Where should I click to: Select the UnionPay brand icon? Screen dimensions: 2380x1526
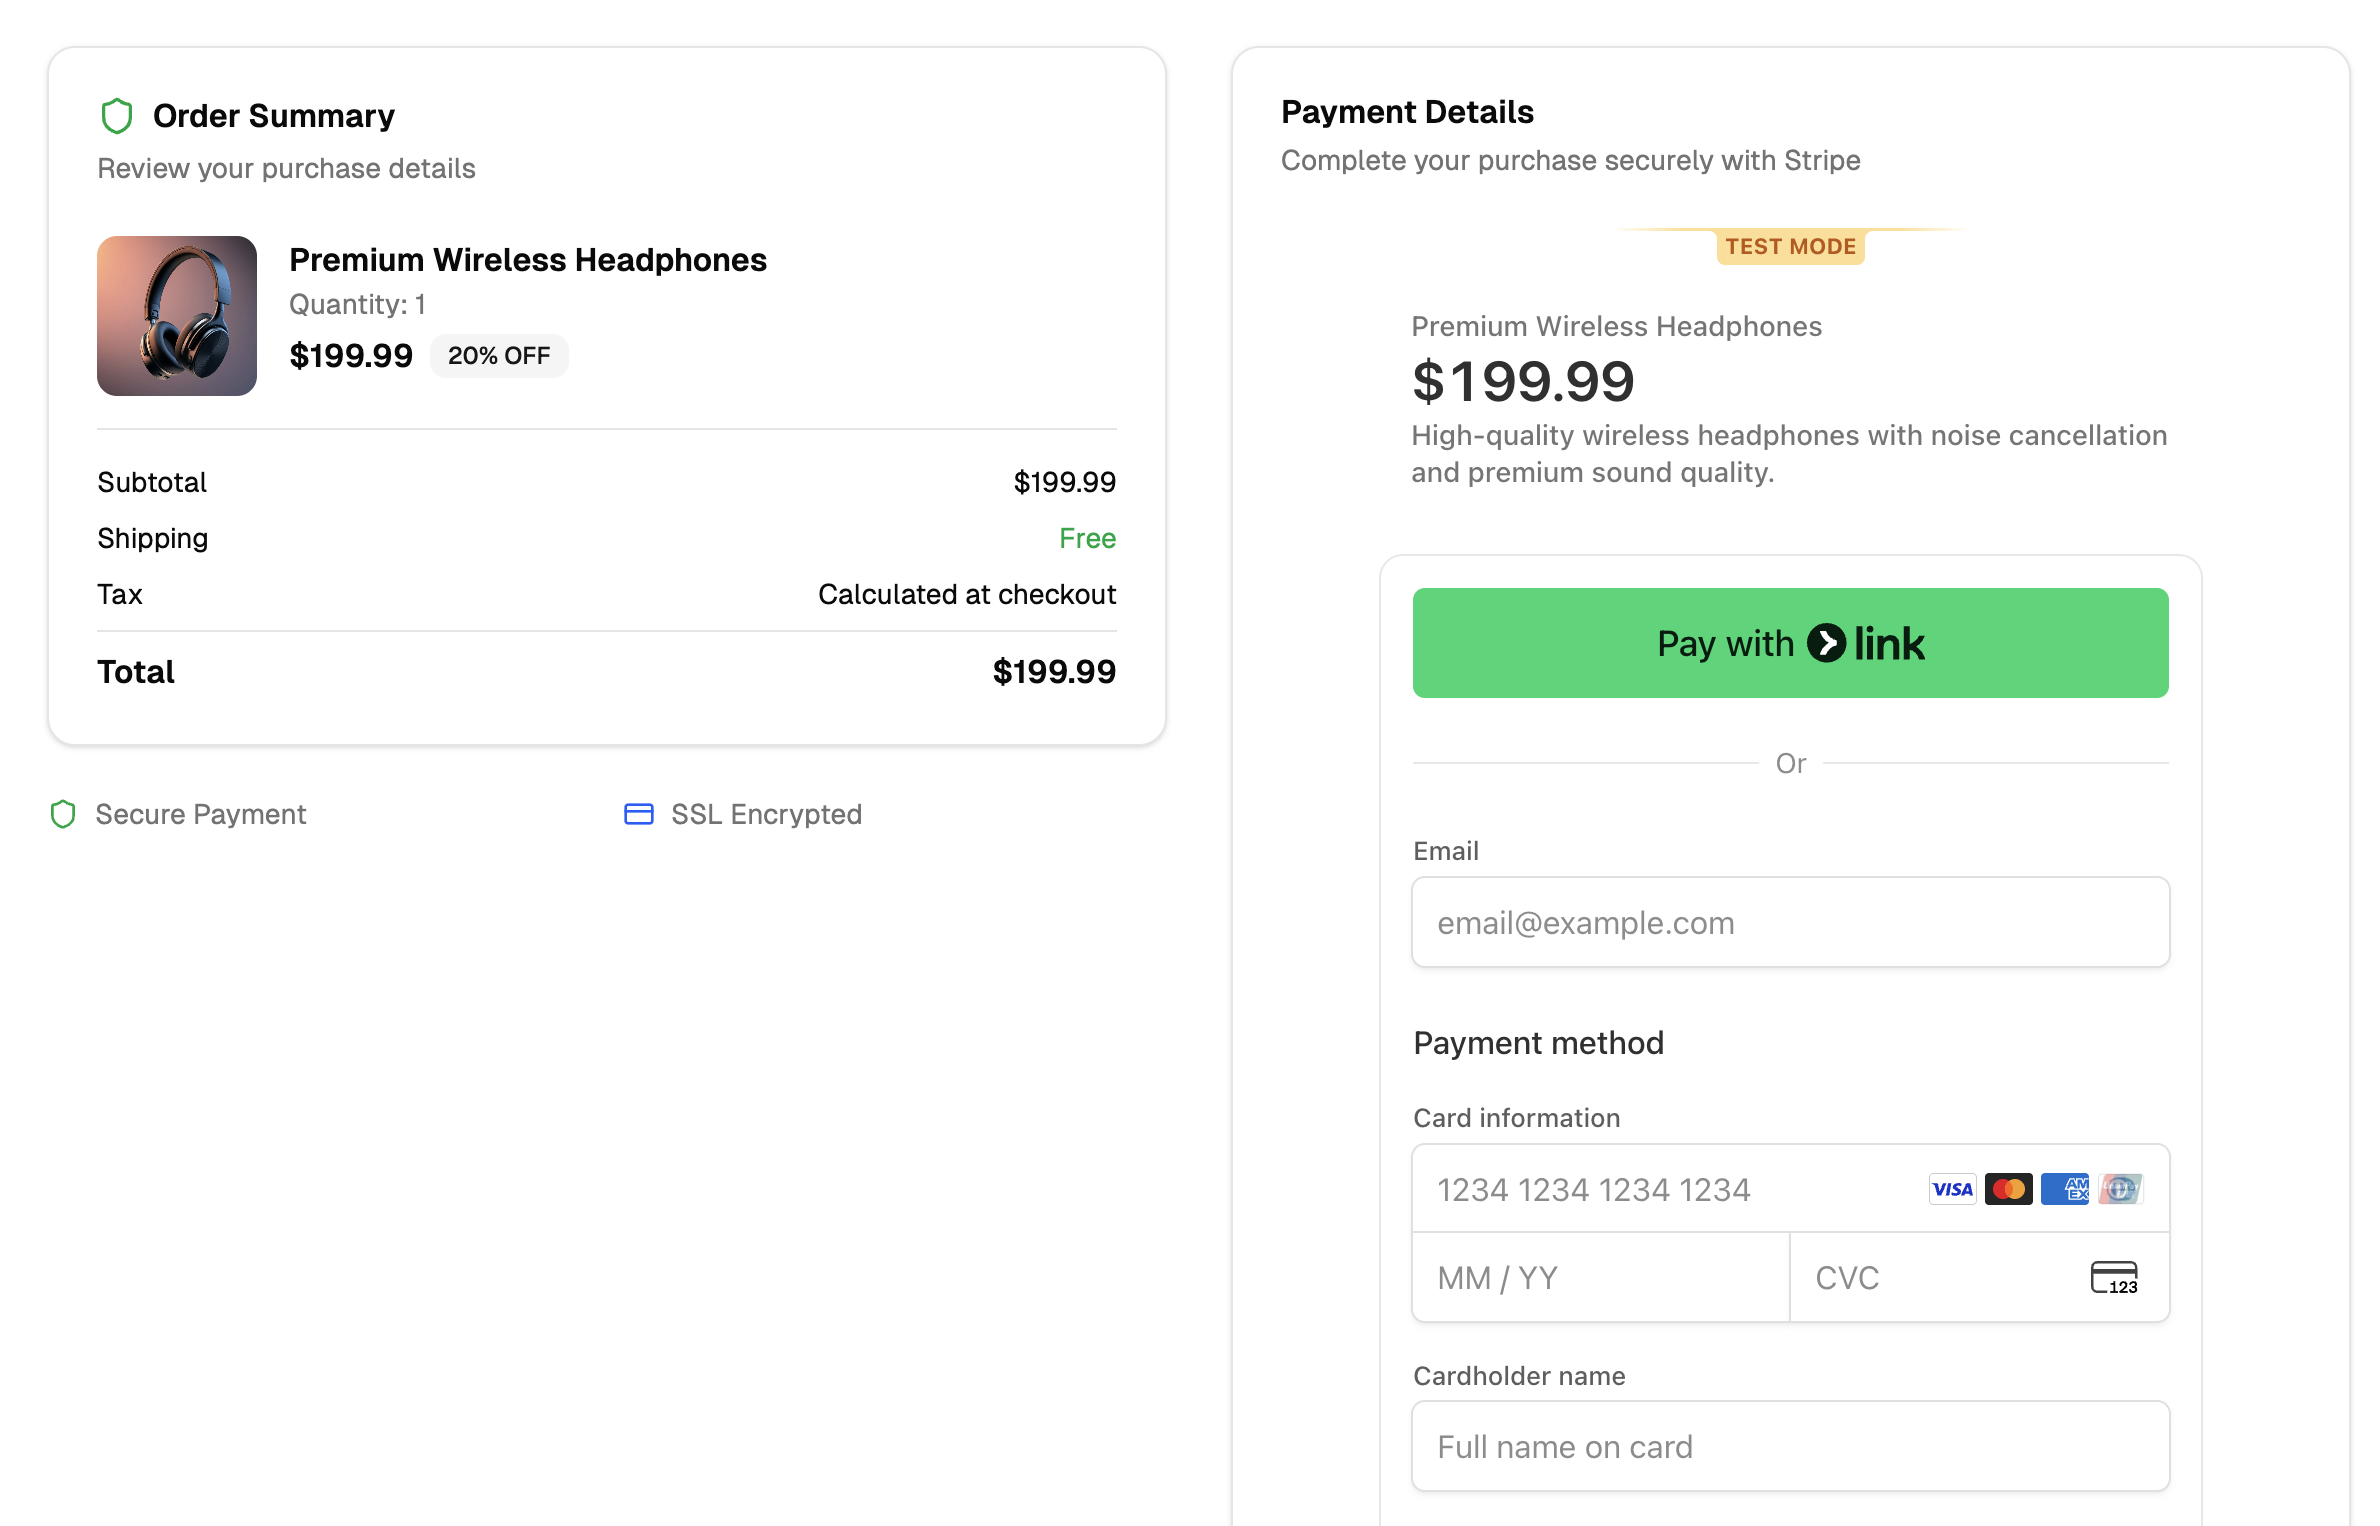click(2121, 1189)
